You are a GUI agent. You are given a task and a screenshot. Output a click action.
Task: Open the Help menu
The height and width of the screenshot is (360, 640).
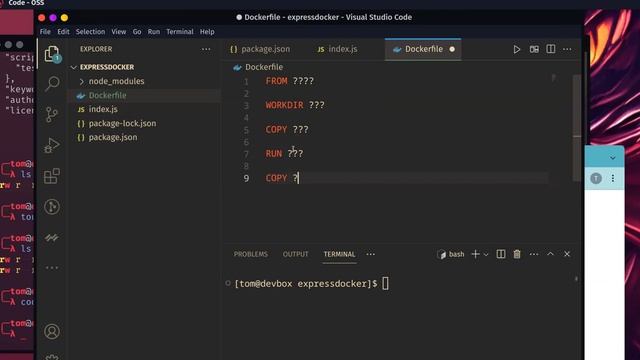click(207, 32)
